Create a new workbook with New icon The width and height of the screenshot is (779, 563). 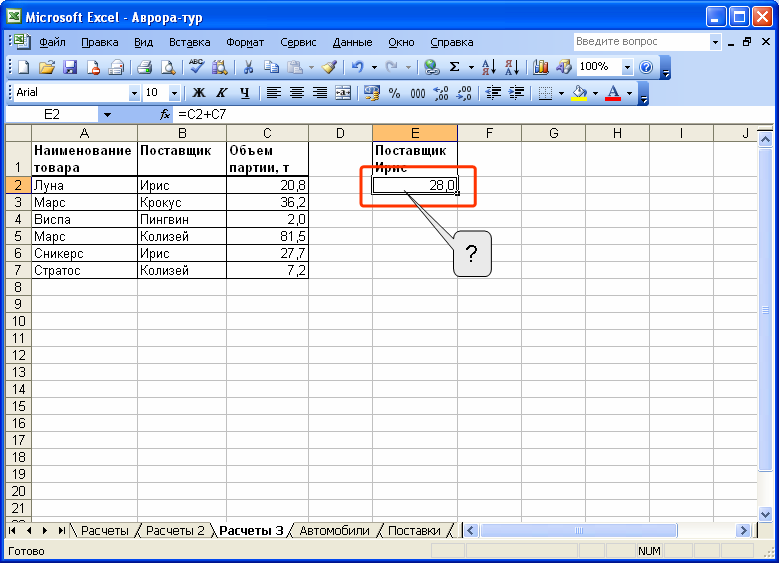[x=23, y=67]
